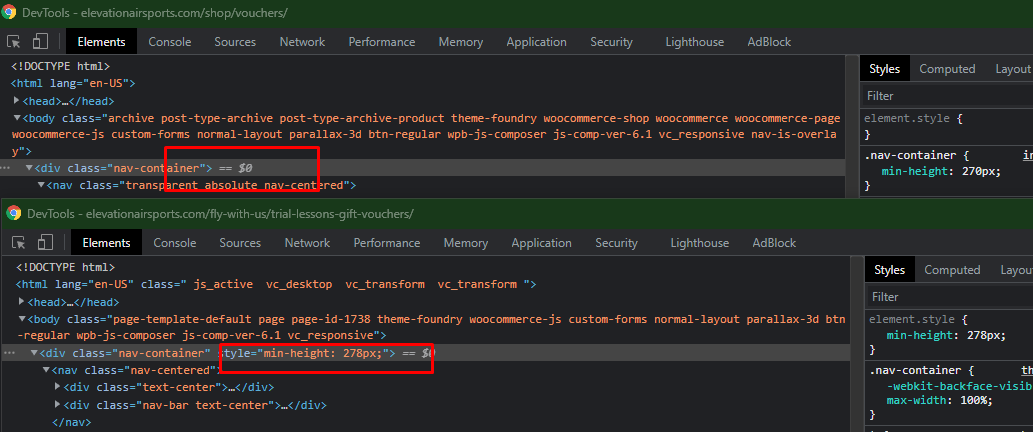The height and width of the screenshot is (432, 1033).
Task: Open Security tab in top DevTools window
Action: coord(611,41)
